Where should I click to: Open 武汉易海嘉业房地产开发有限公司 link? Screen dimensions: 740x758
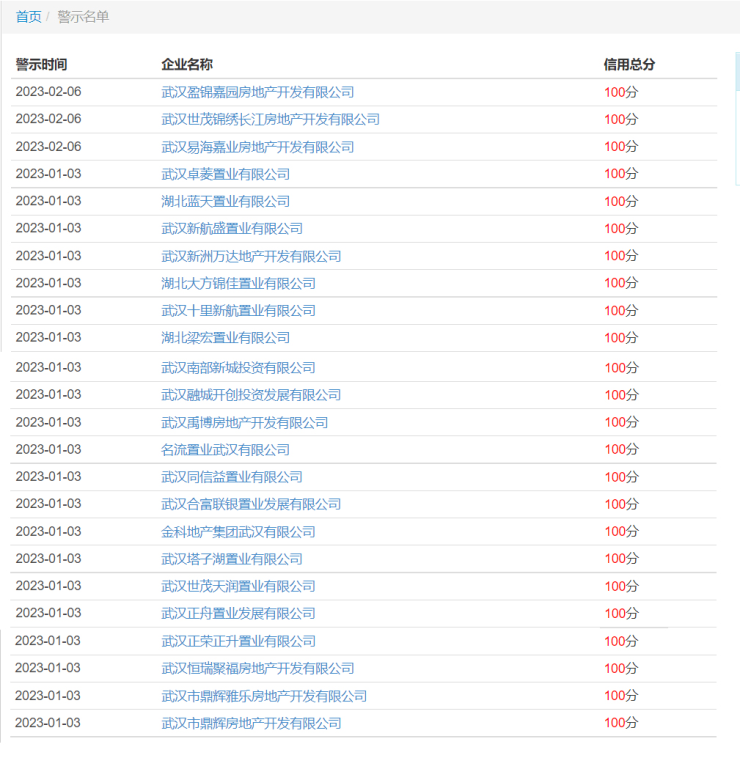coord(258,146)
